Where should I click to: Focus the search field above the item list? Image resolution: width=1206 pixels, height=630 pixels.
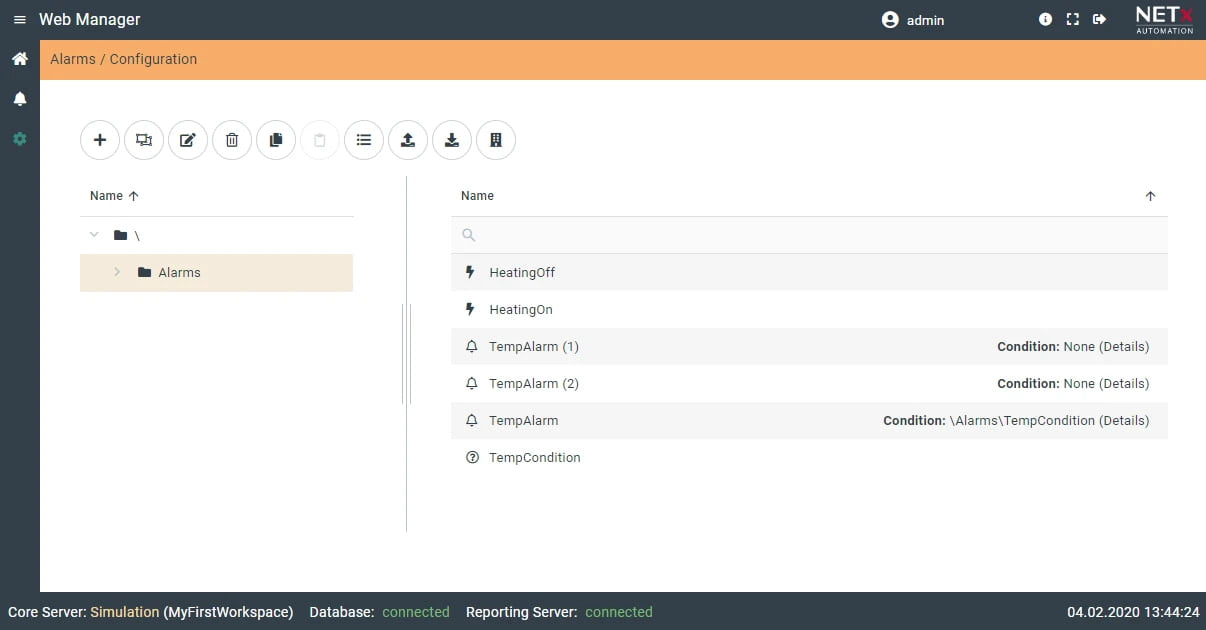tap(809, 235)
